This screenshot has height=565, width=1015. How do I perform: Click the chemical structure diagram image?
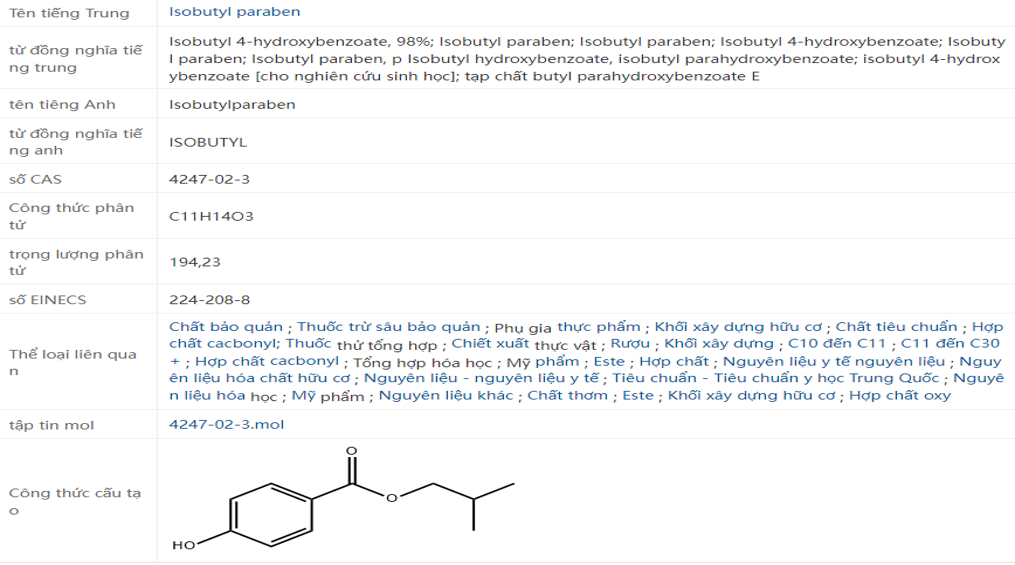coord(343,499)
